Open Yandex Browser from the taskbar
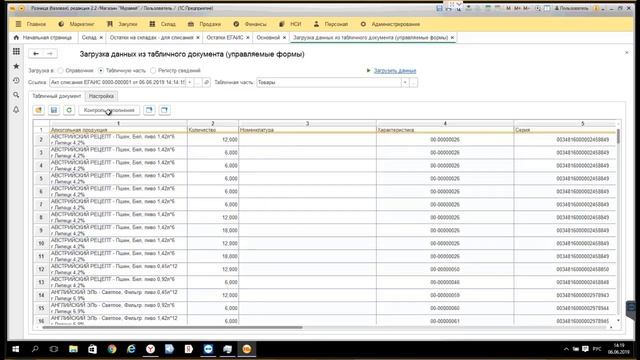Viewport: 640px width, 360px height. coord(151,349)
